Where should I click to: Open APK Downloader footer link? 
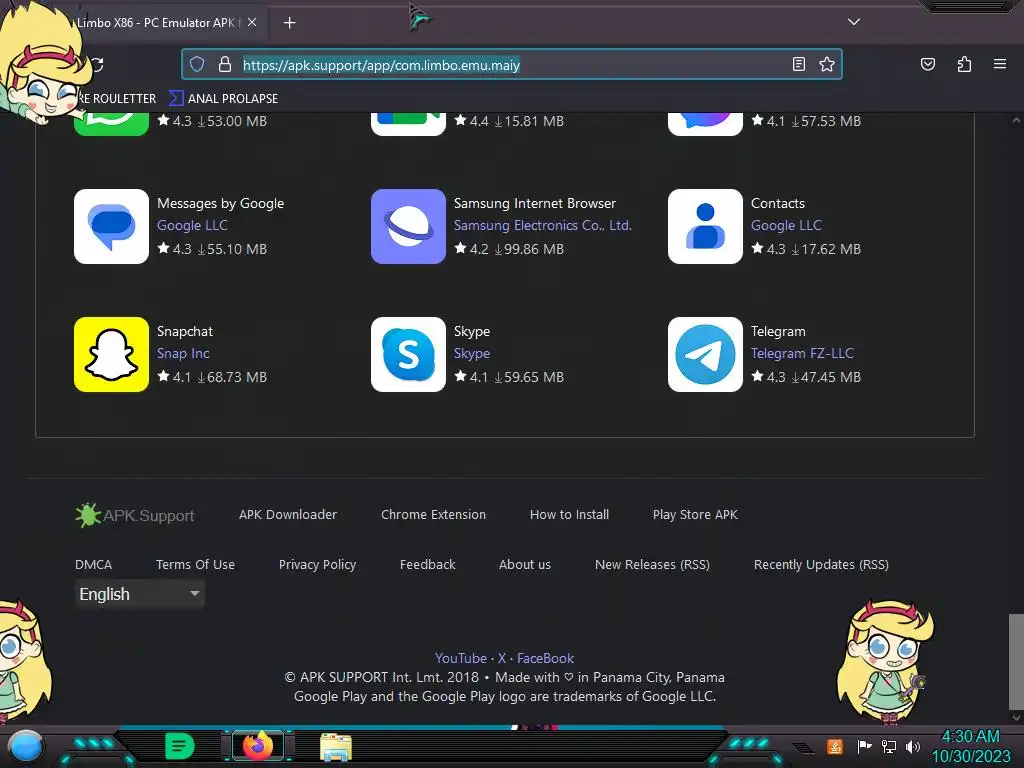click(288, 515)
